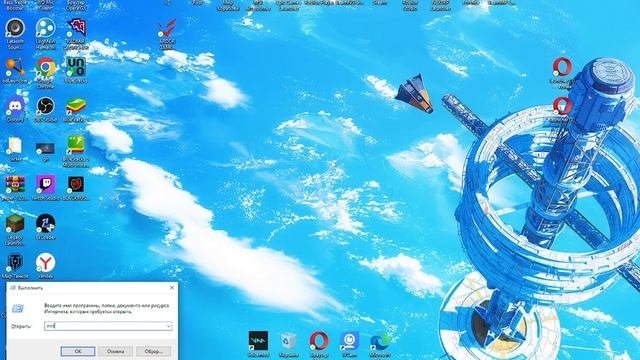Select the blank document file icon
This screenshot has width=640, height=360.
[15, 146]
